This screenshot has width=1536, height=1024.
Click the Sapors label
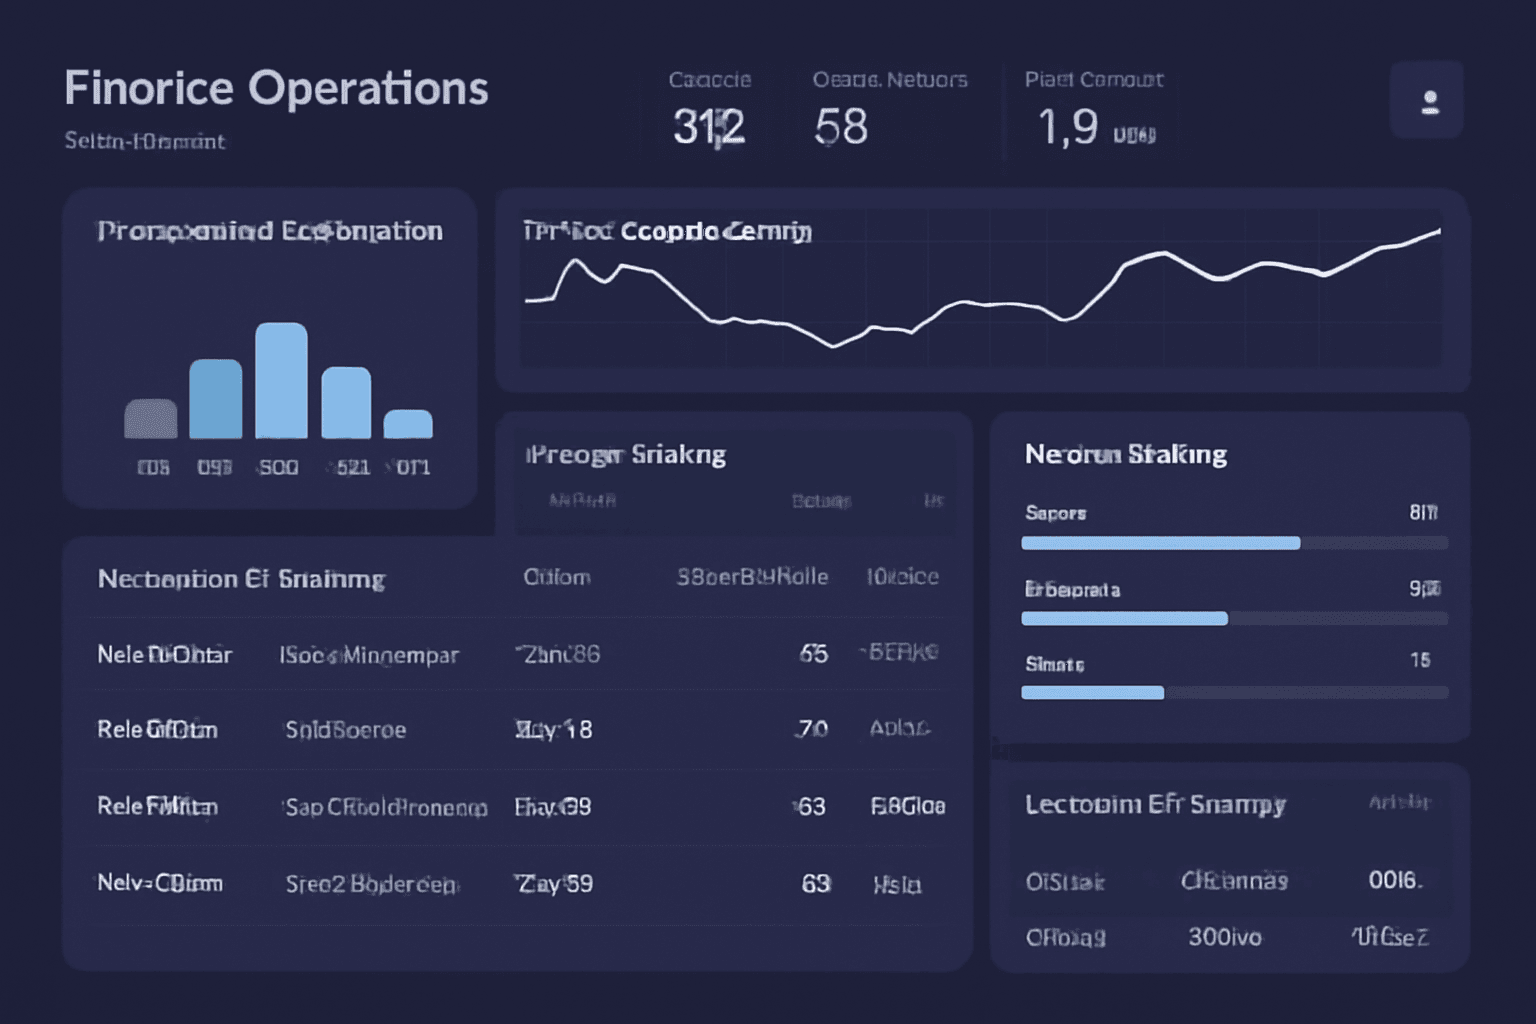pyautogui.click(x=1055, y=513)
